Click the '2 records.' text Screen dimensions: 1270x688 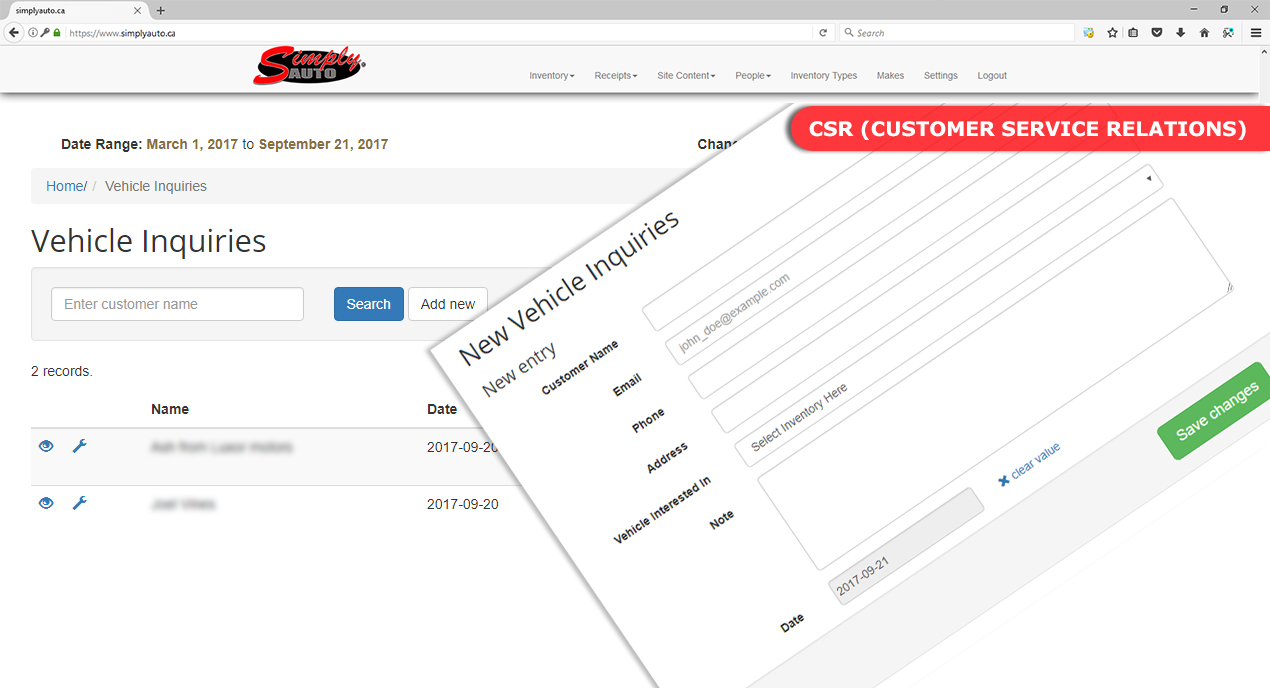[x=62, y=371]
